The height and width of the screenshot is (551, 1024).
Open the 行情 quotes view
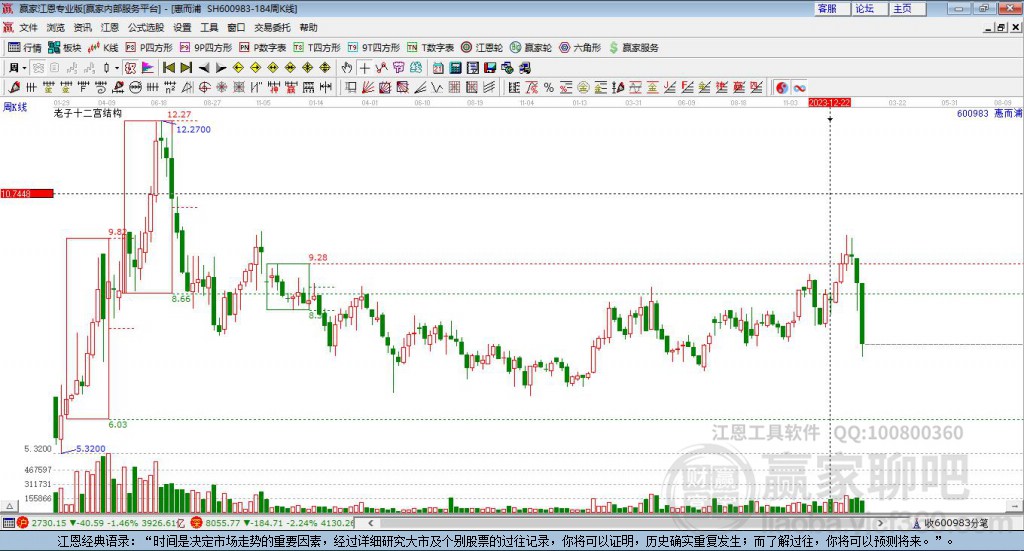pos(24,48)
